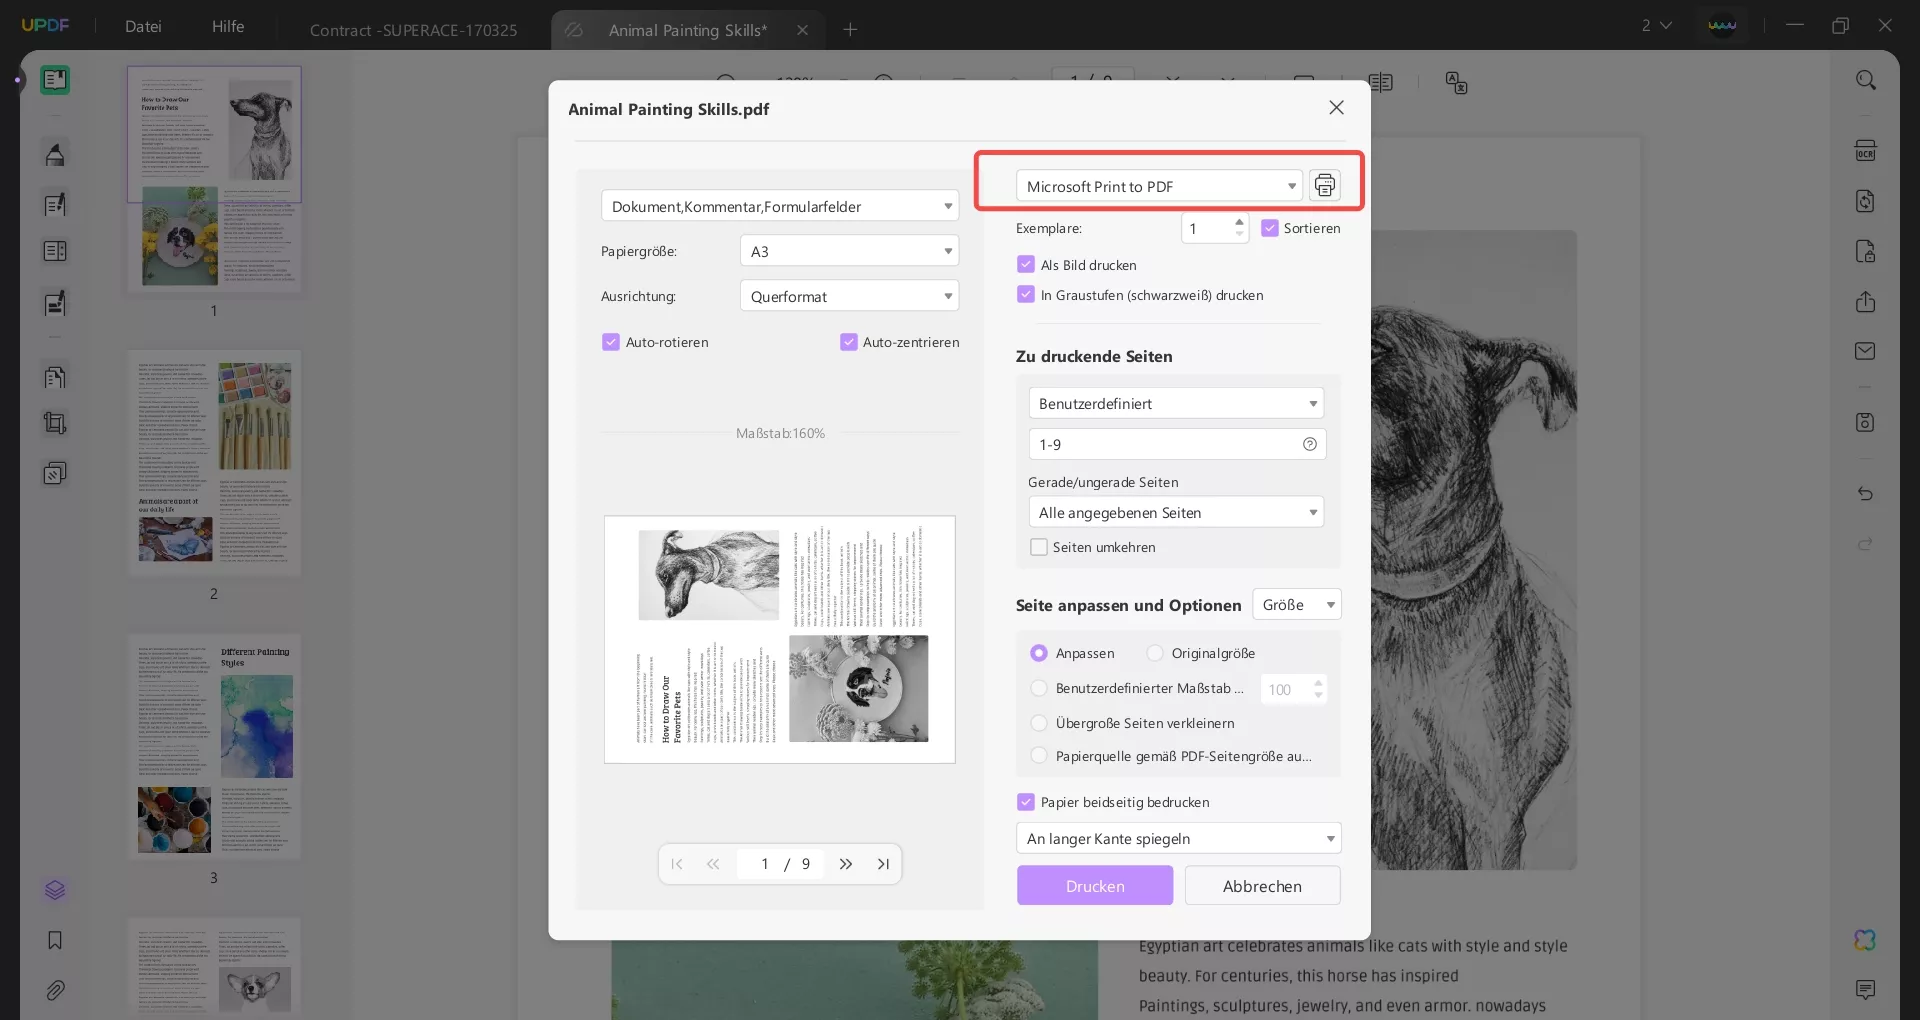The width and height of the screenshot is (1920, 1020).
Task: Open Dokument,Kommentar,Formularfelder dropdown
Action: [780, 206]
